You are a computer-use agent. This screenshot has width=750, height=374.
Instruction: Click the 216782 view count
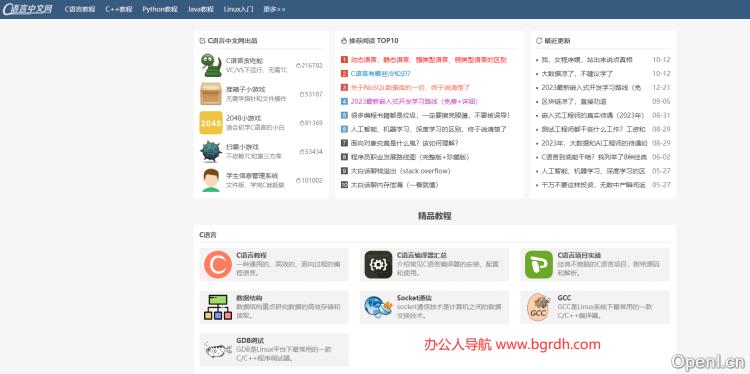[309, 66]
